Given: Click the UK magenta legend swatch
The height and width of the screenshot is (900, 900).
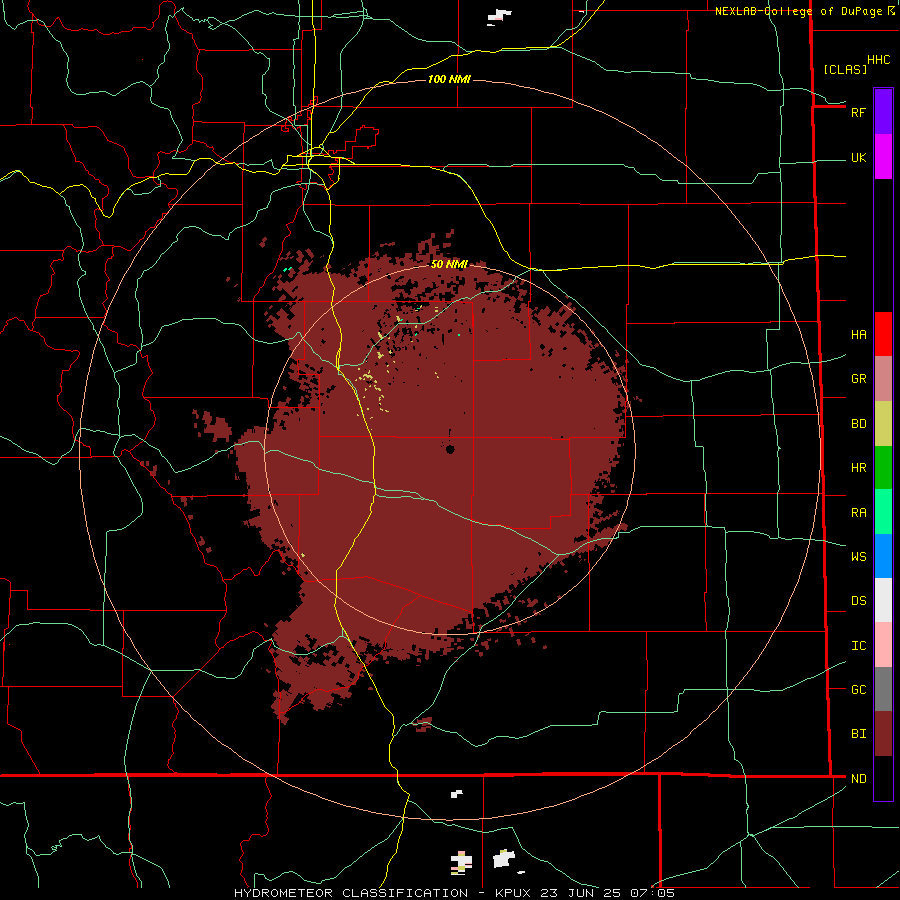Looking at the screenshot, I should tap(883, 156).
